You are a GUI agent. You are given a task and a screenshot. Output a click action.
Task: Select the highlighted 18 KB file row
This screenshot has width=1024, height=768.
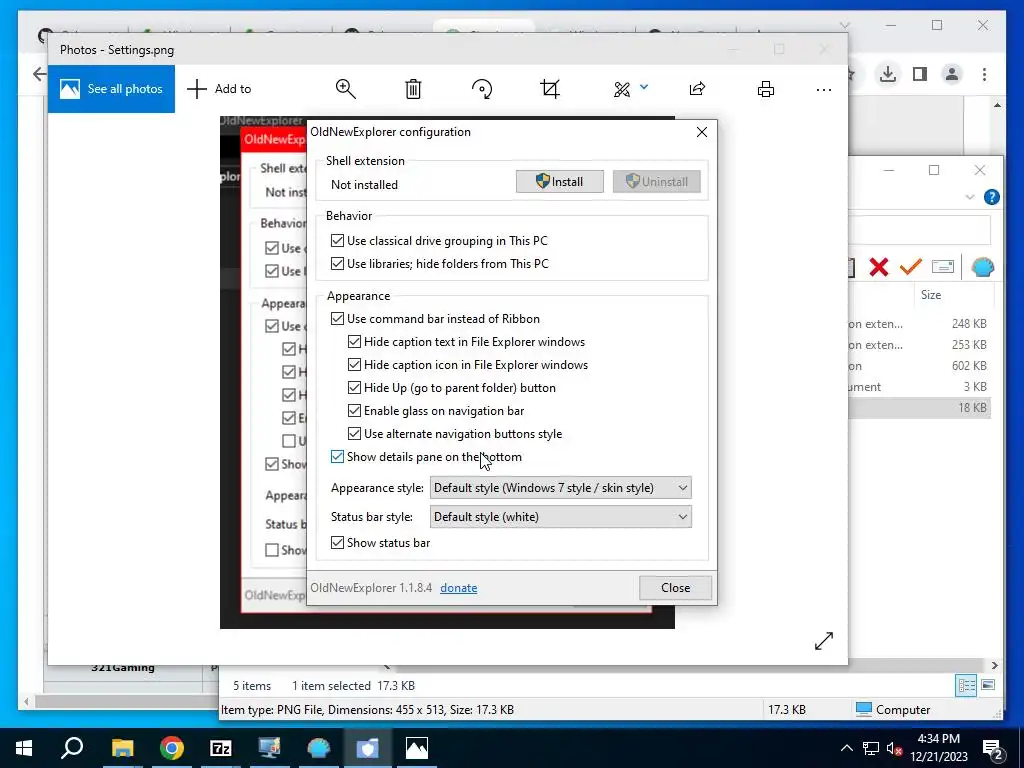919,408
